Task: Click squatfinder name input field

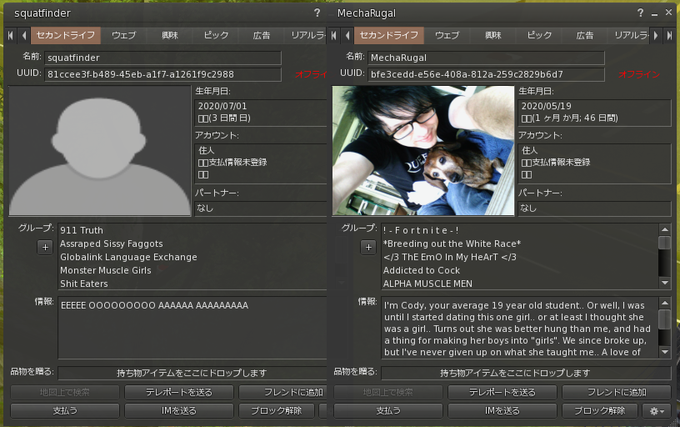Action: [x=163, y=58]
